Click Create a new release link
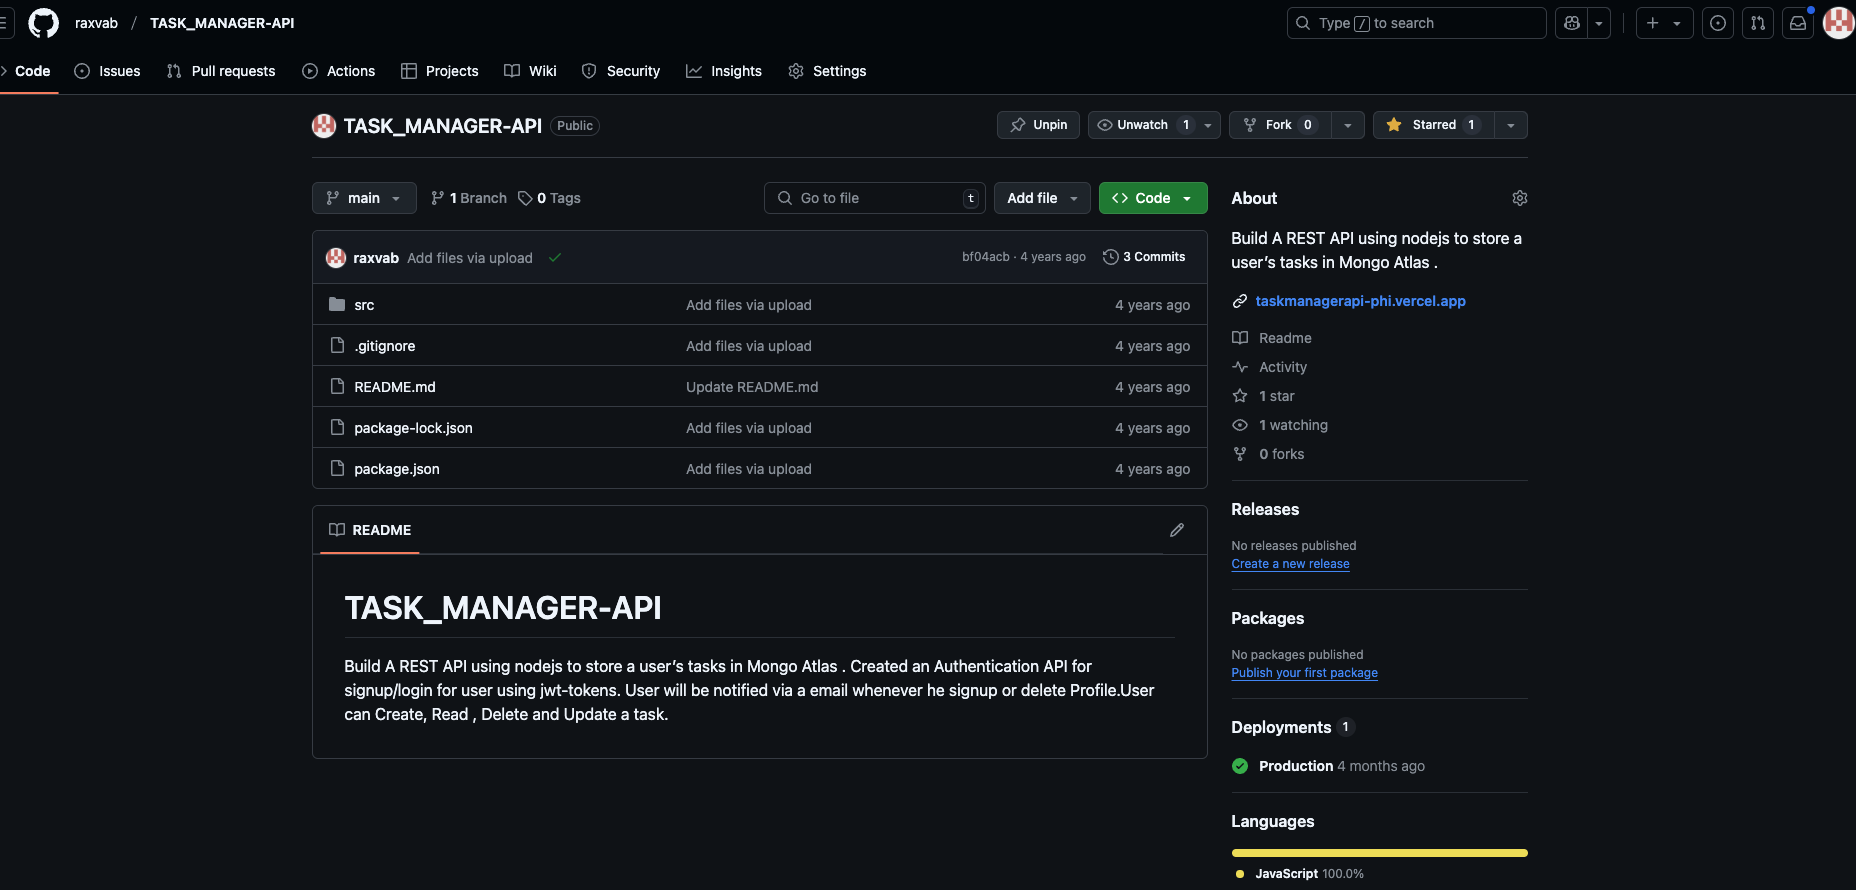The image size is (1856, 890). (1290, 564)
